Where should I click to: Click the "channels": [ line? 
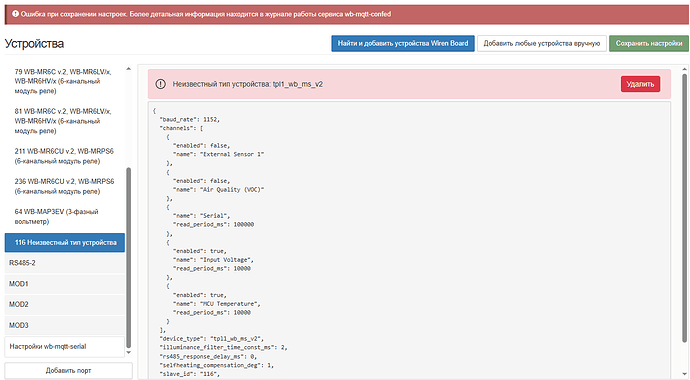[181, 128]
